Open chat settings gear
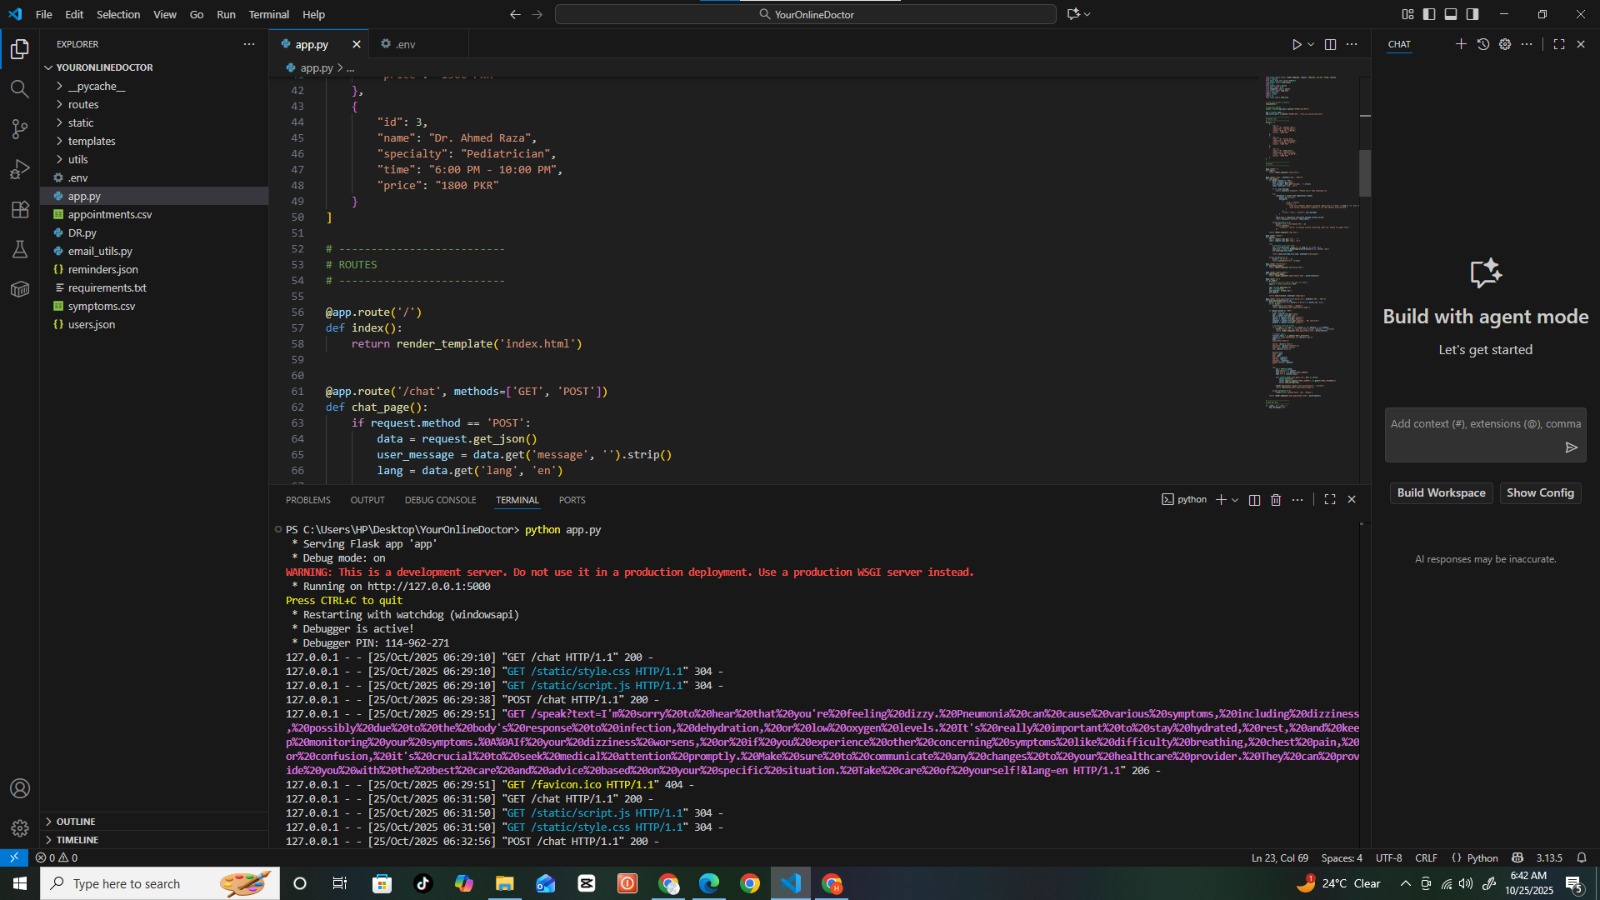The height and width of the screenshot is (900, 1600). (x=1505, y=44)
